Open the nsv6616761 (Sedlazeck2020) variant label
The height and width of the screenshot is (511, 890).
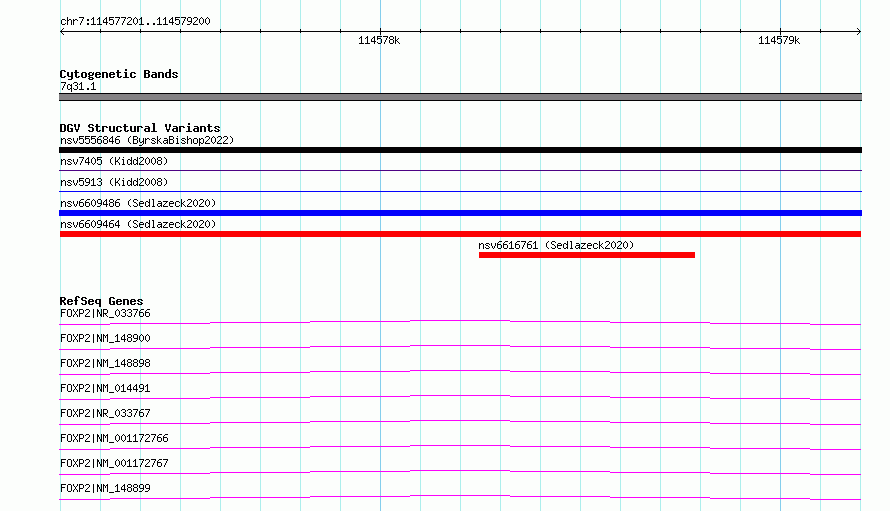pos(556,245)
